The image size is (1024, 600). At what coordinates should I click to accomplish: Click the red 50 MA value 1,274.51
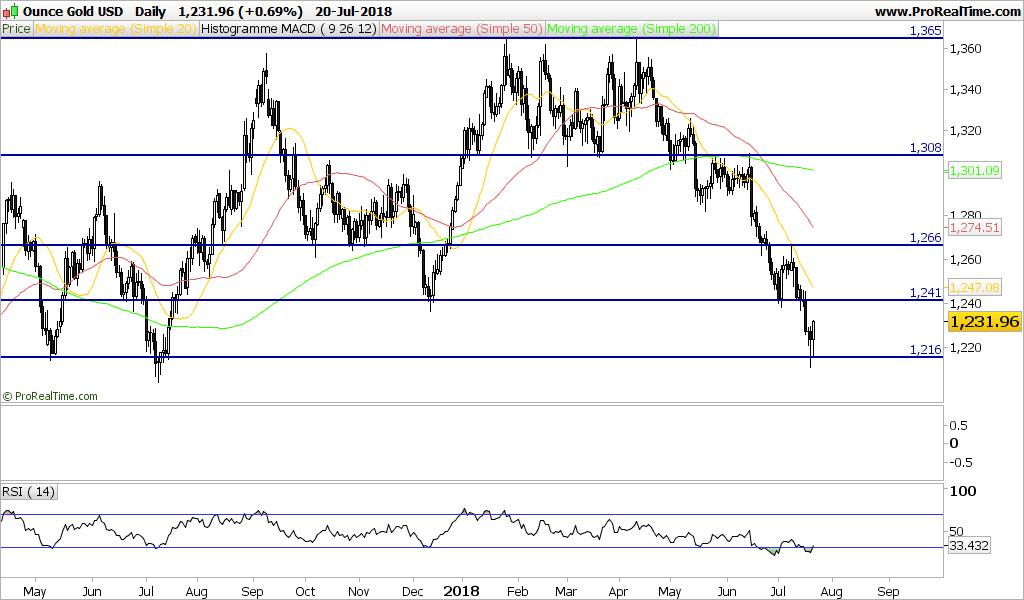point(974,228)
